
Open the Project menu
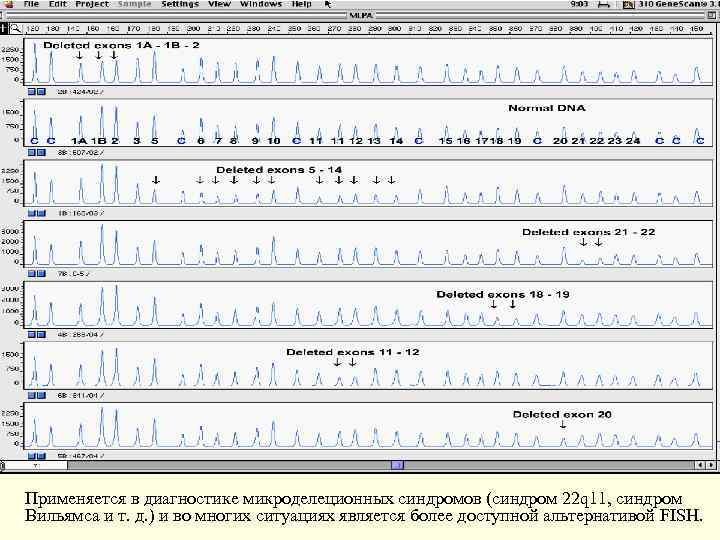pyautogui.click(x=92, y=4)
